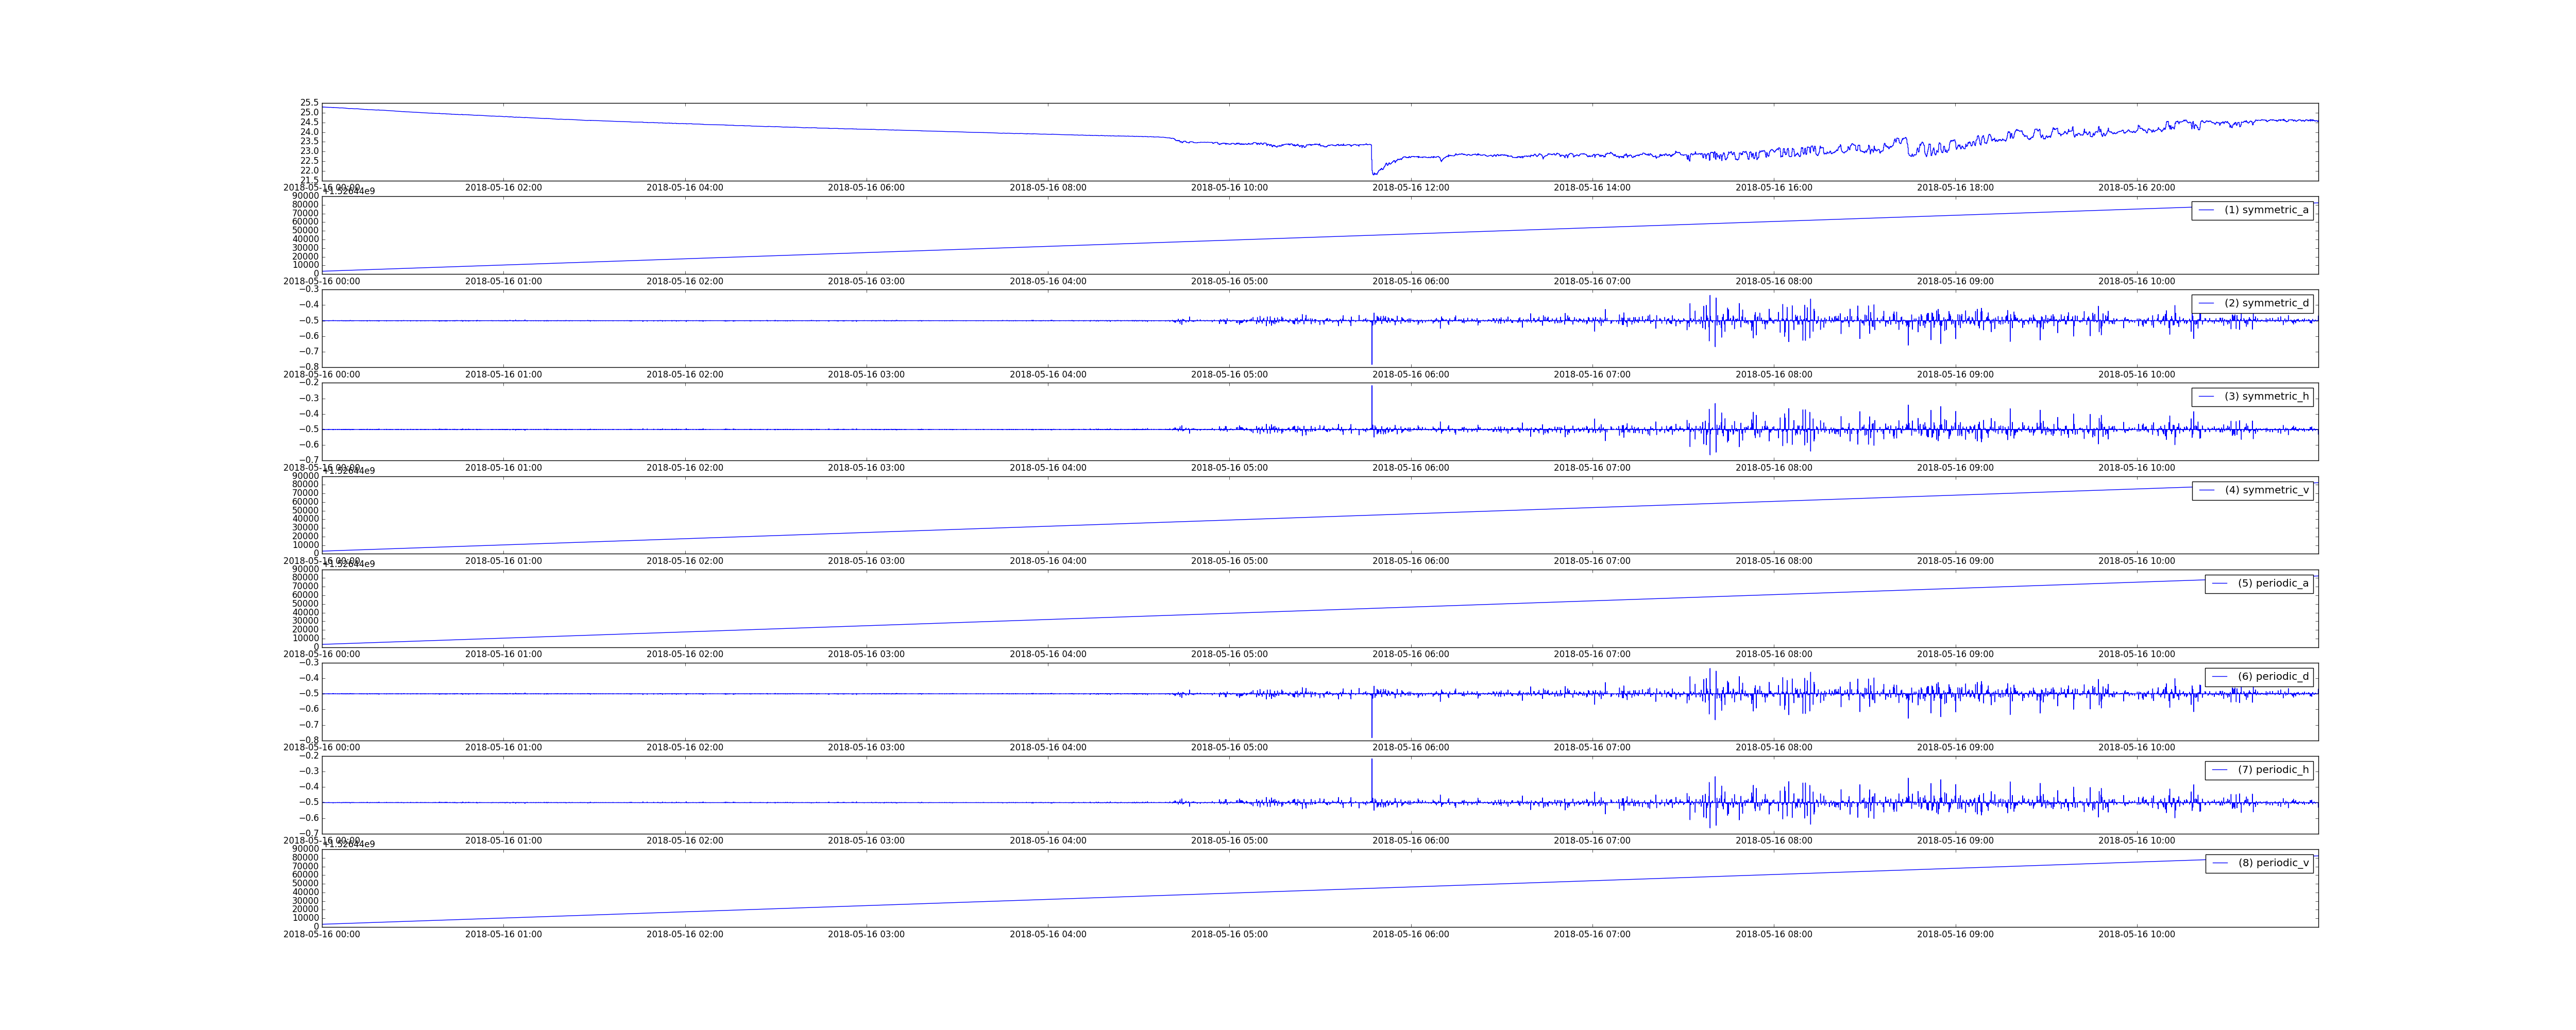The height and width of the screenshot is (1030, 2576).
Task: Click the (4) symmetric_v legend entry
Action: [x=2252, y=490]
